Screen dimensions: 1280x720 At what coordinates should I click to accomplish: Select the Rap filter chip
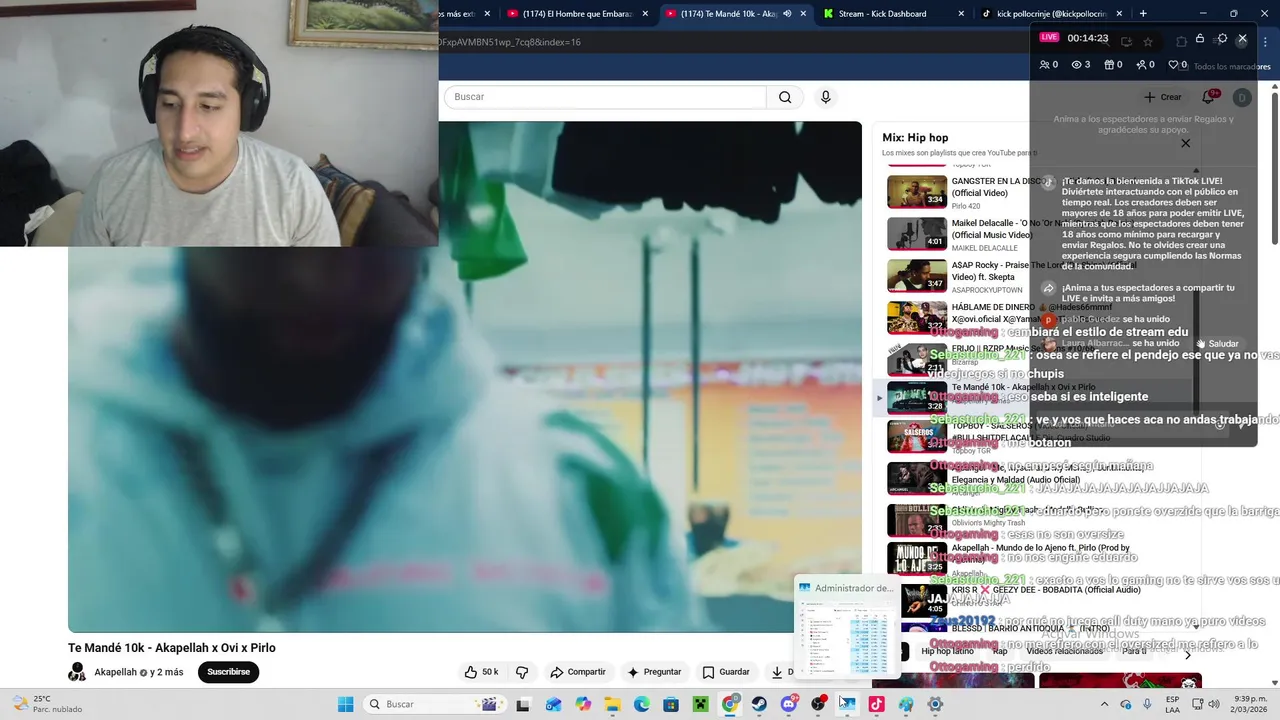[1000, 651]
